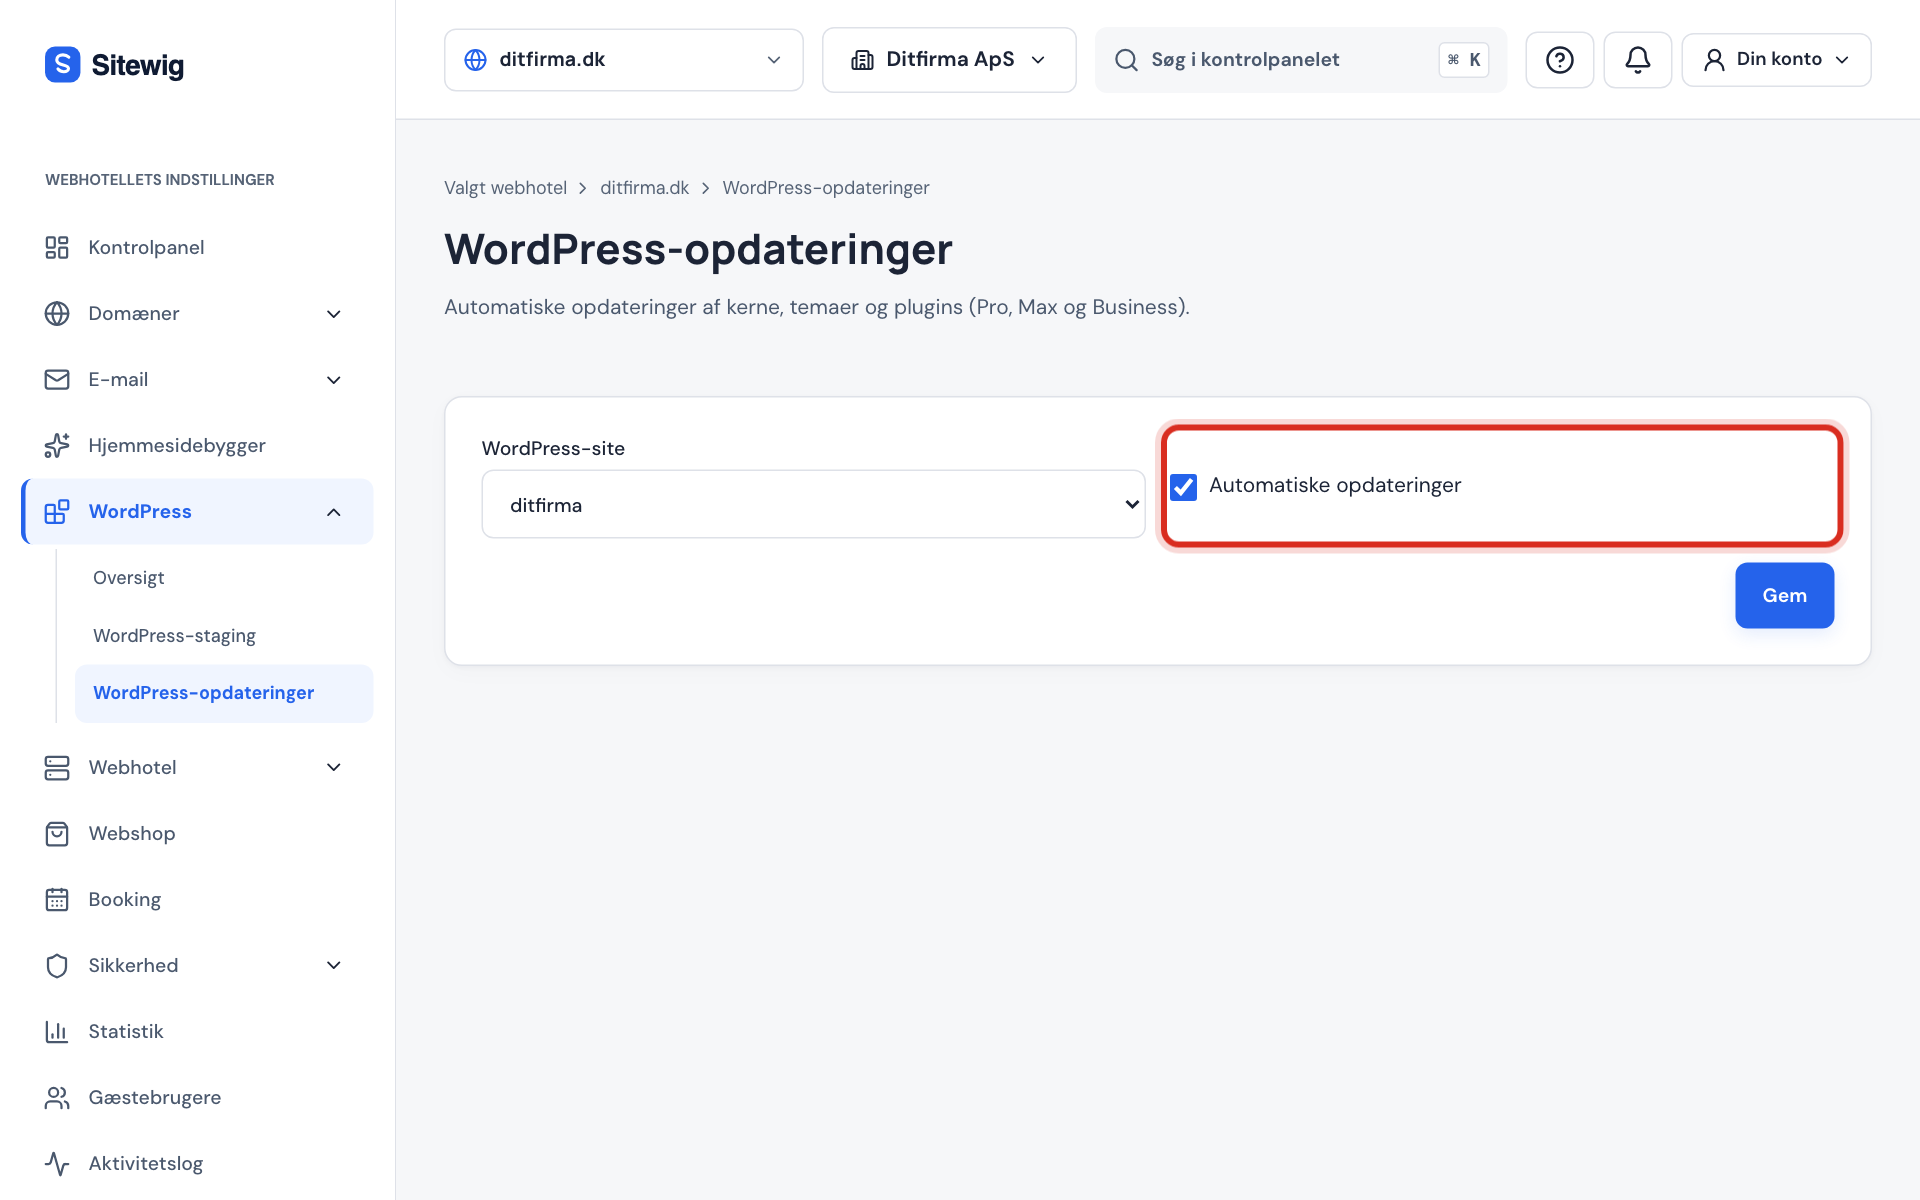
Task: Open notifications with the bell icon
Action: (1637, 60)
